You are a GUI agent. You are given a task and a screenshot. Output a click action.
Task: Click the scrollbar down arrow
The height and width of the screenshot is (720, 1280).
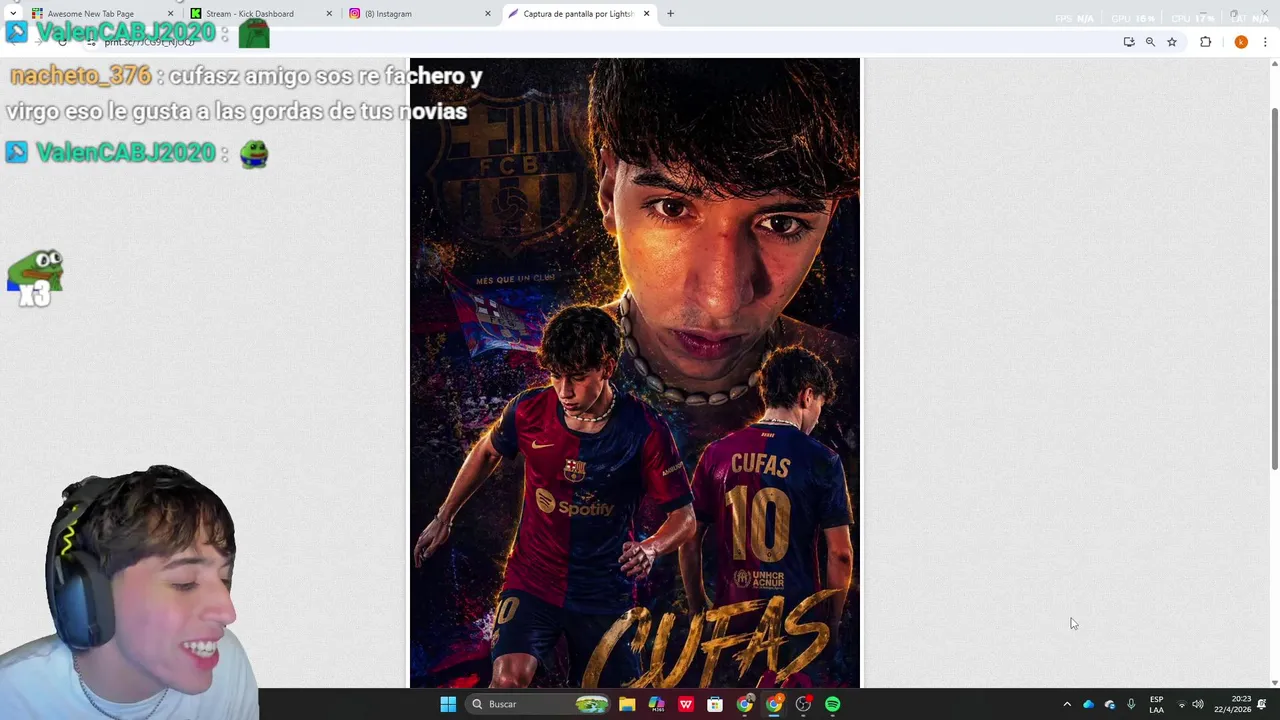1274,682
